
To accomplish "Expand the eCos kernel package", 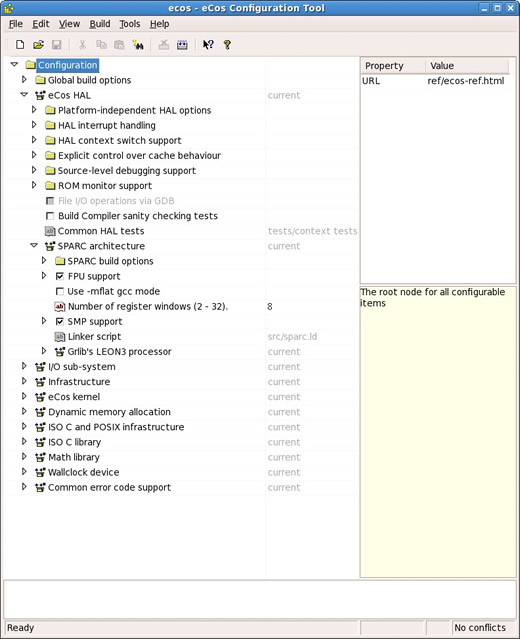I will point(24,396).
